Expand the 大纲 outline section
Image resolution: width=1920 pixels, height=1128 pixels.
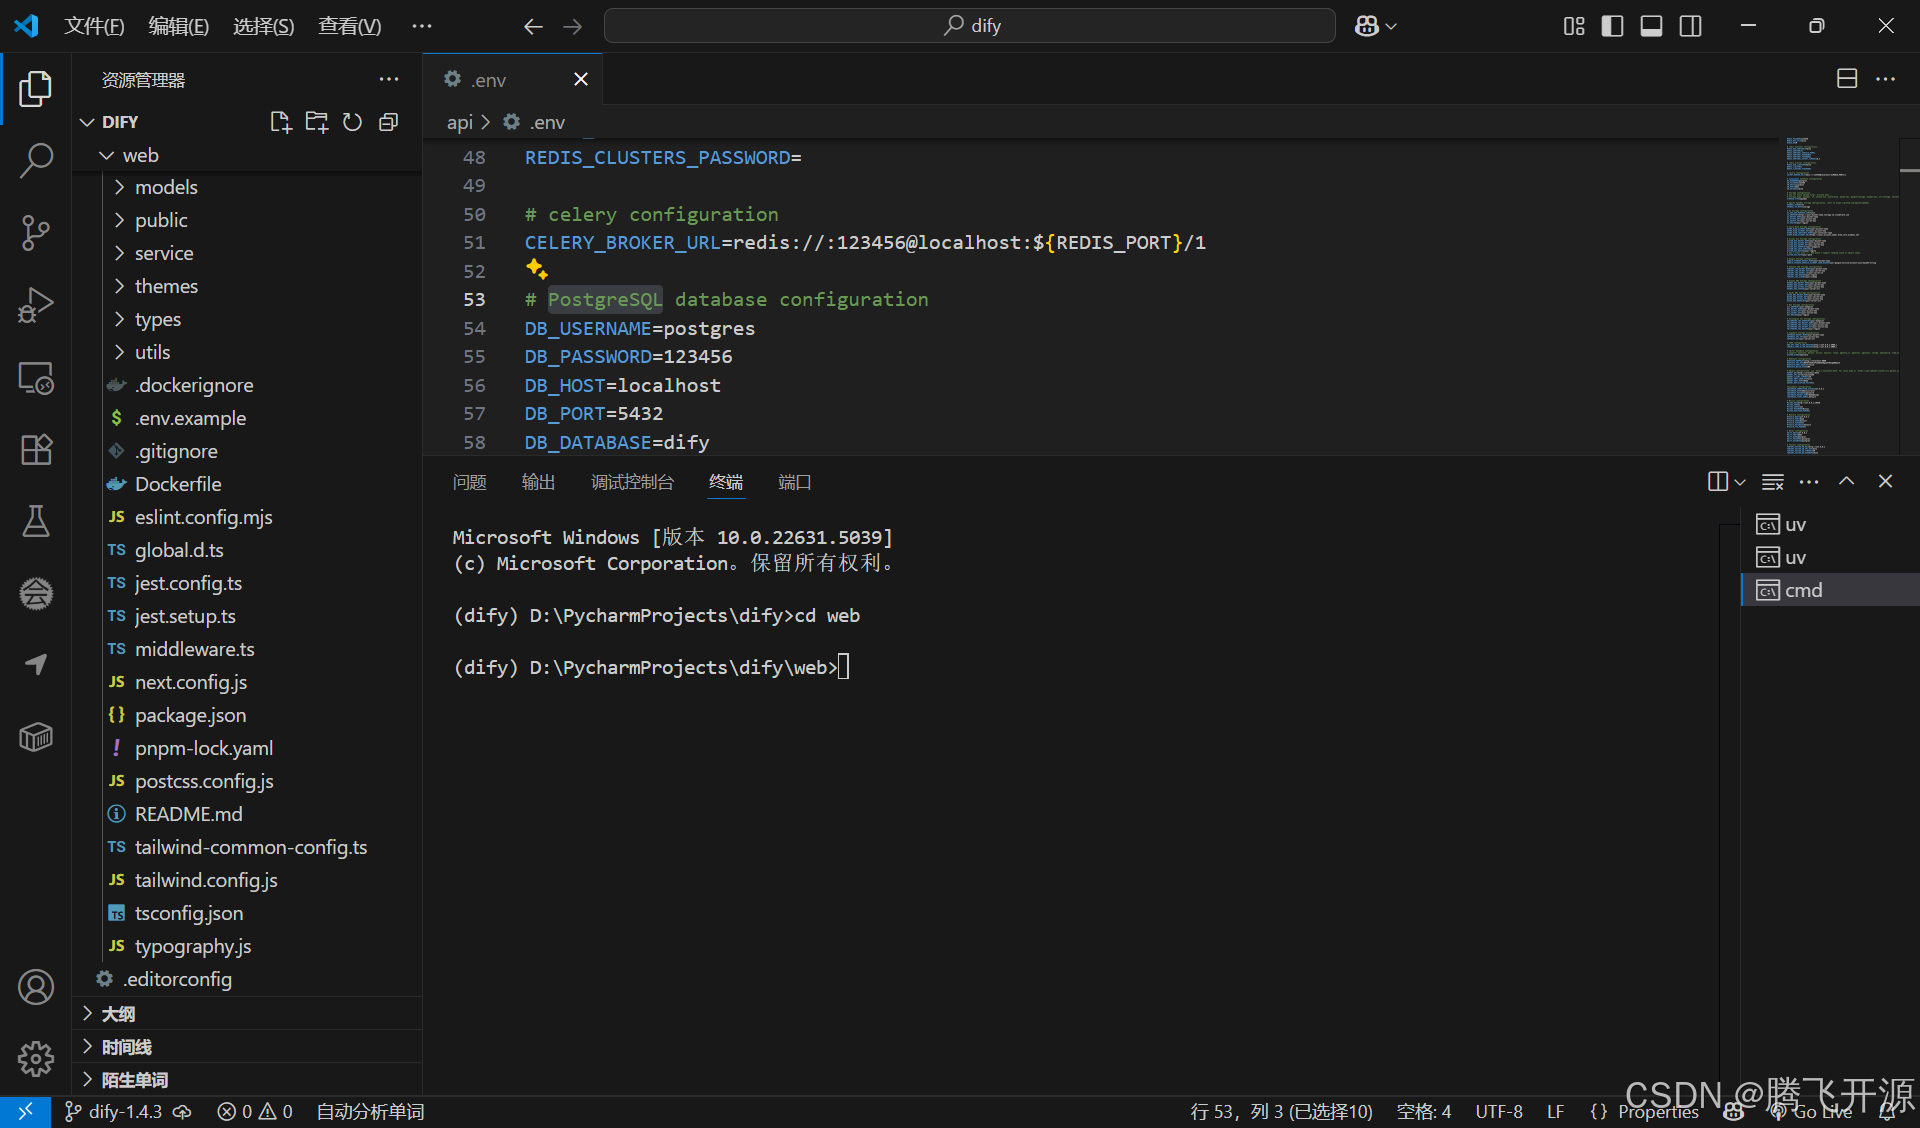tap(118, 1014)
